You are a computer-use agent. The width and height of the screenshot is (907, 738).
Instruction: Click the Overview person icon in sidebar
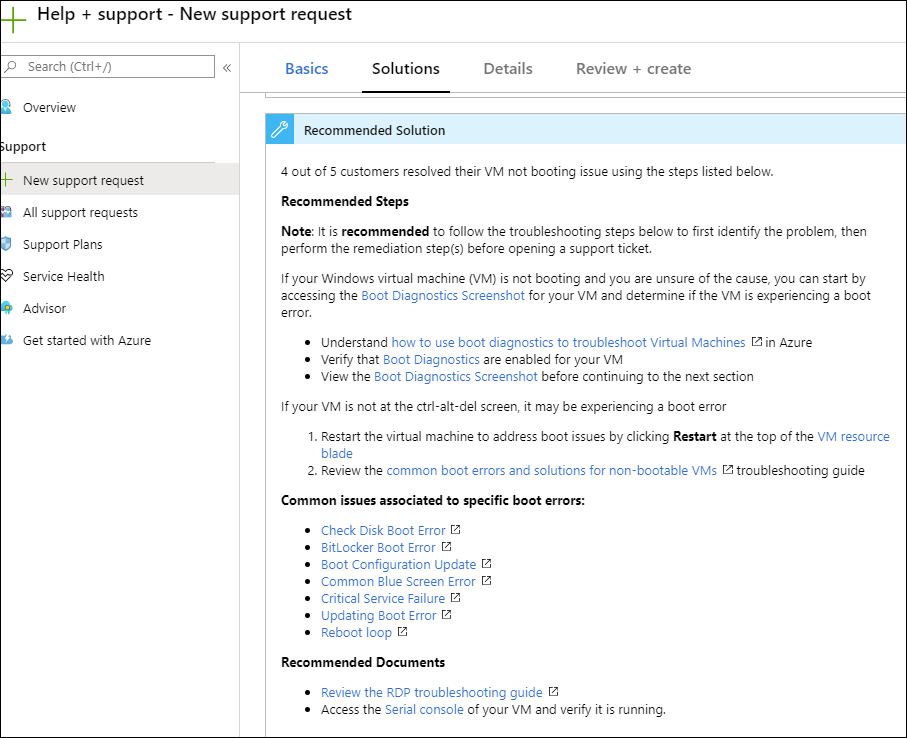(x=10, y=107)
